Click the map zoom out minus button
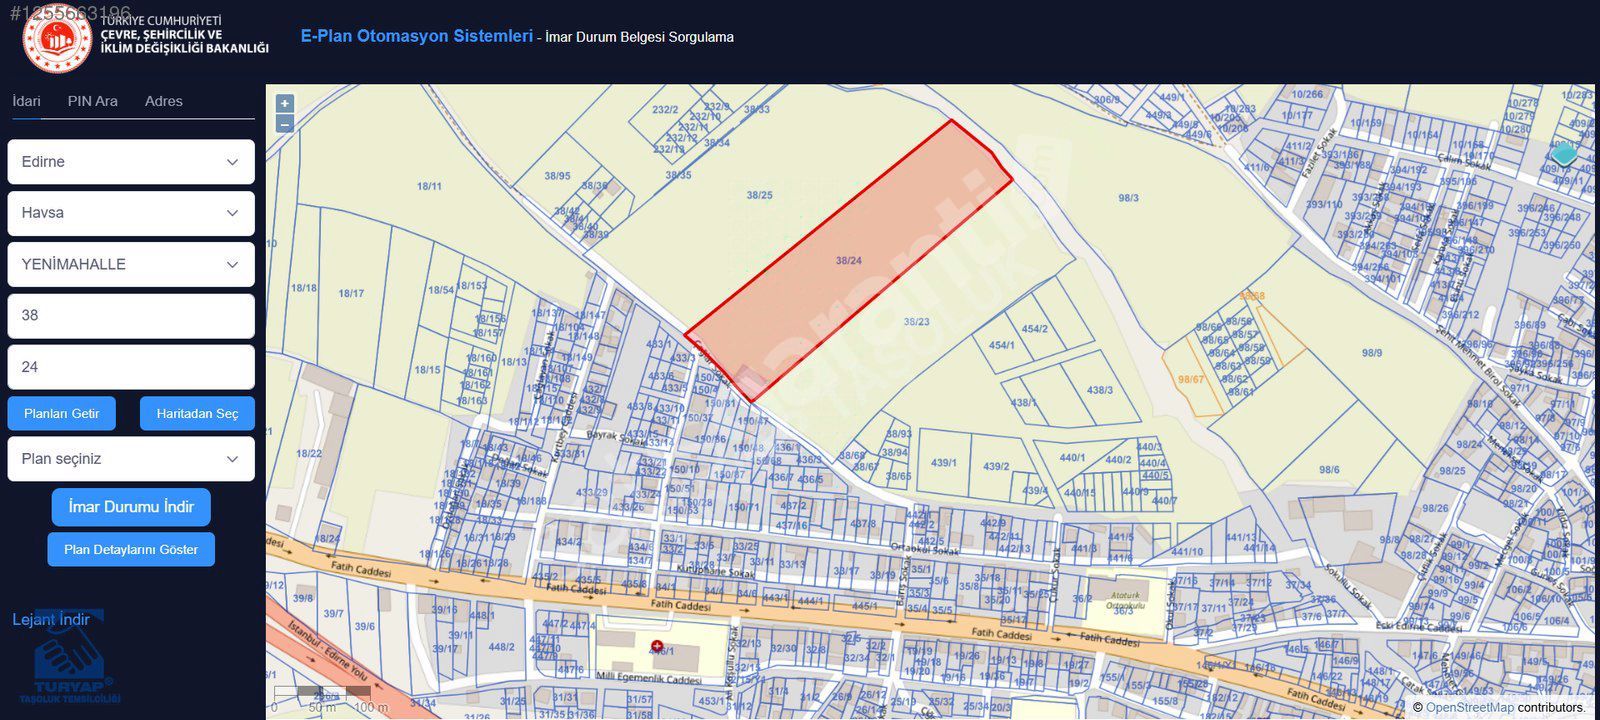Screen dimensions: 1600x720 pos(285,124)
